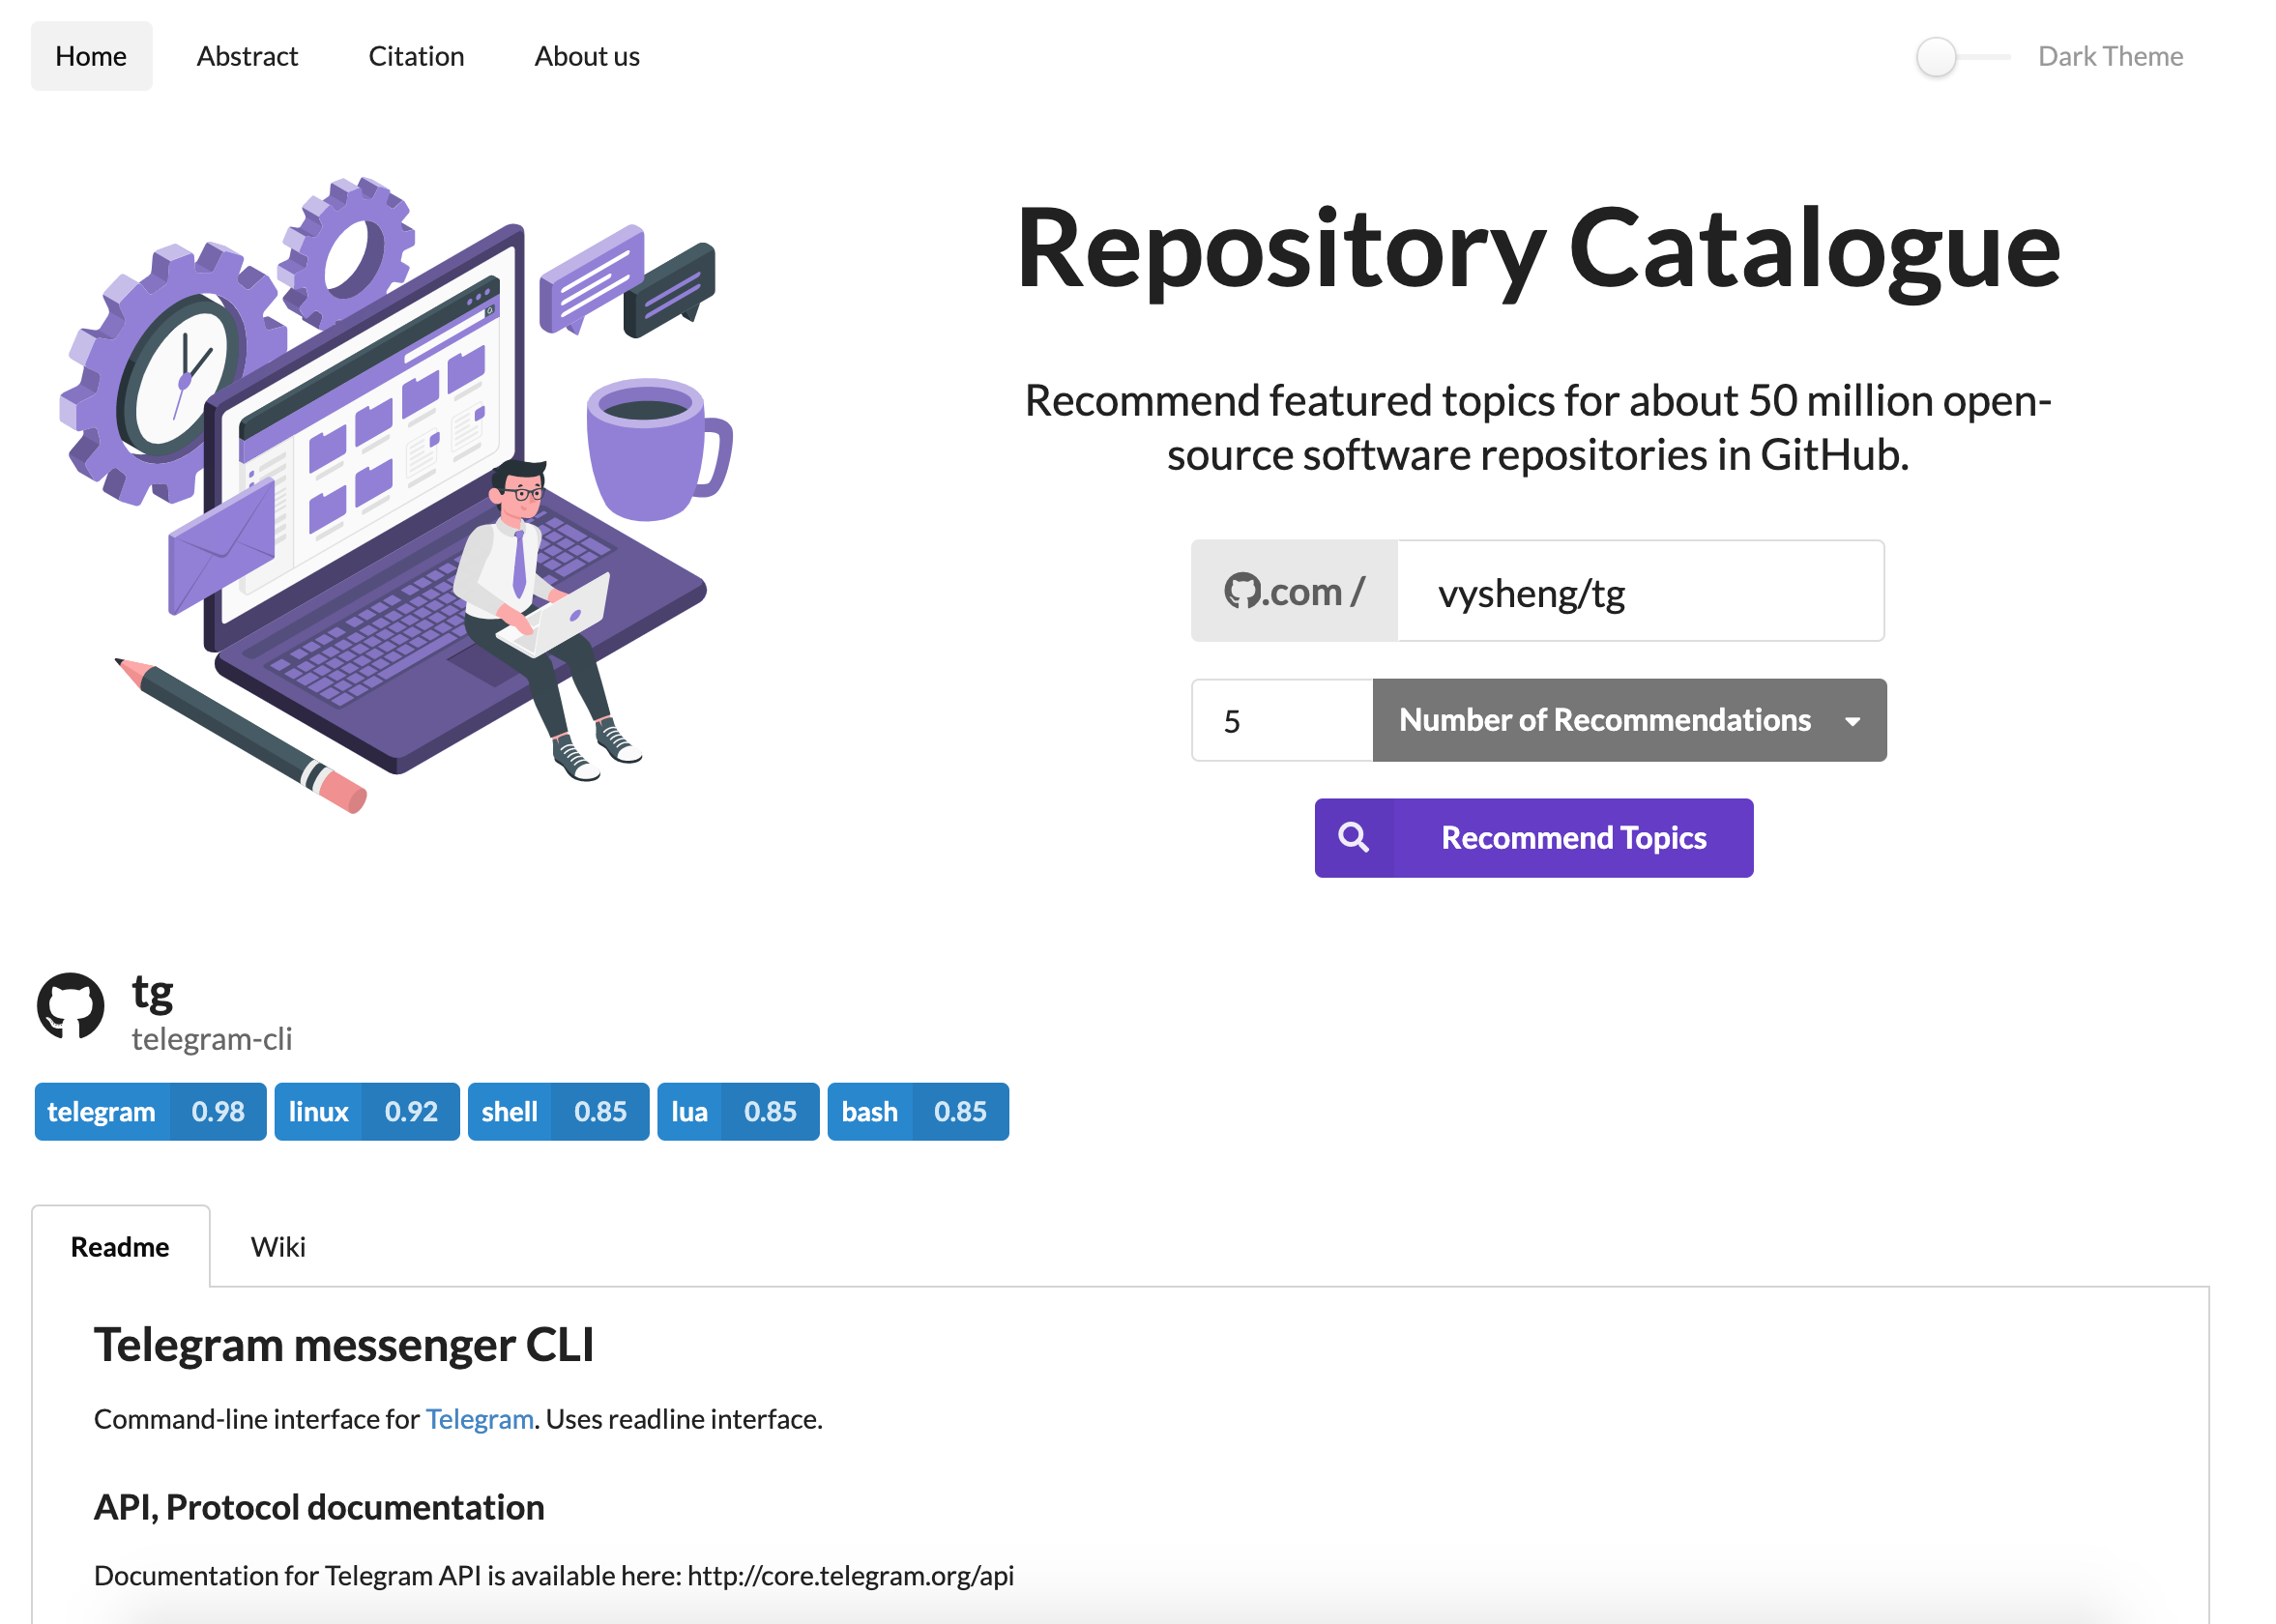Click the Recommend Topics button

click(1533, 838)
